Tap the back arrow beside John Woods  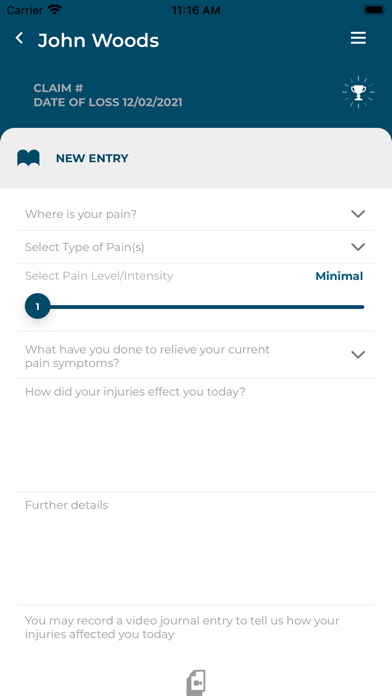19,38
